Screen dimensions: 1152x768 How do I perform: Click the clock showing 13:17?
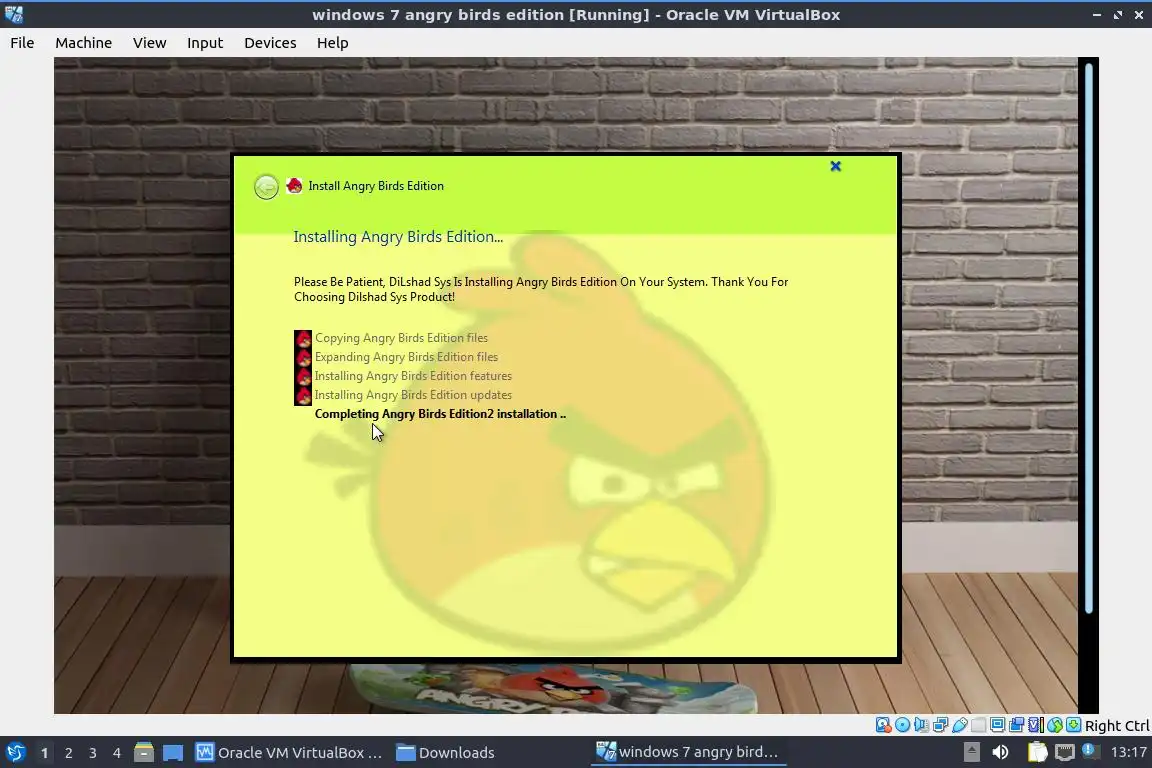tap(1128, 752)
